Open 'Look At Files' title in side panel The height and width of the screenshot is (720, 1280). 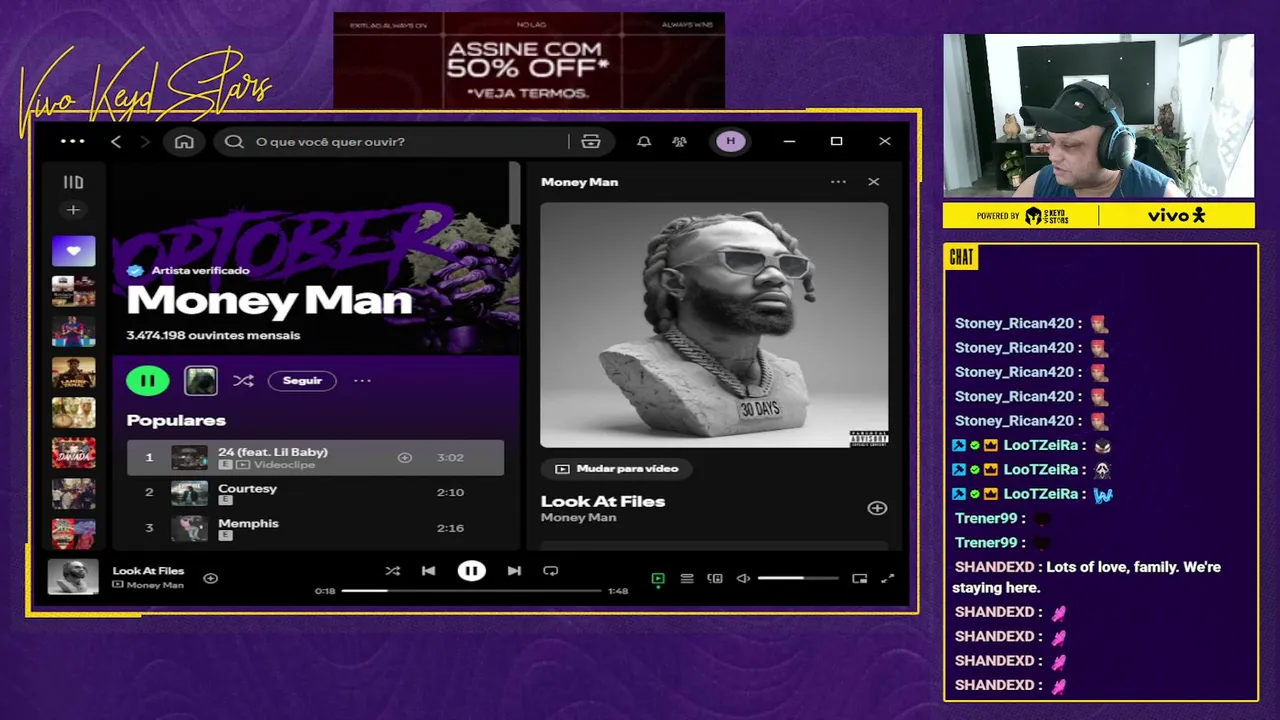pos(603,501)
